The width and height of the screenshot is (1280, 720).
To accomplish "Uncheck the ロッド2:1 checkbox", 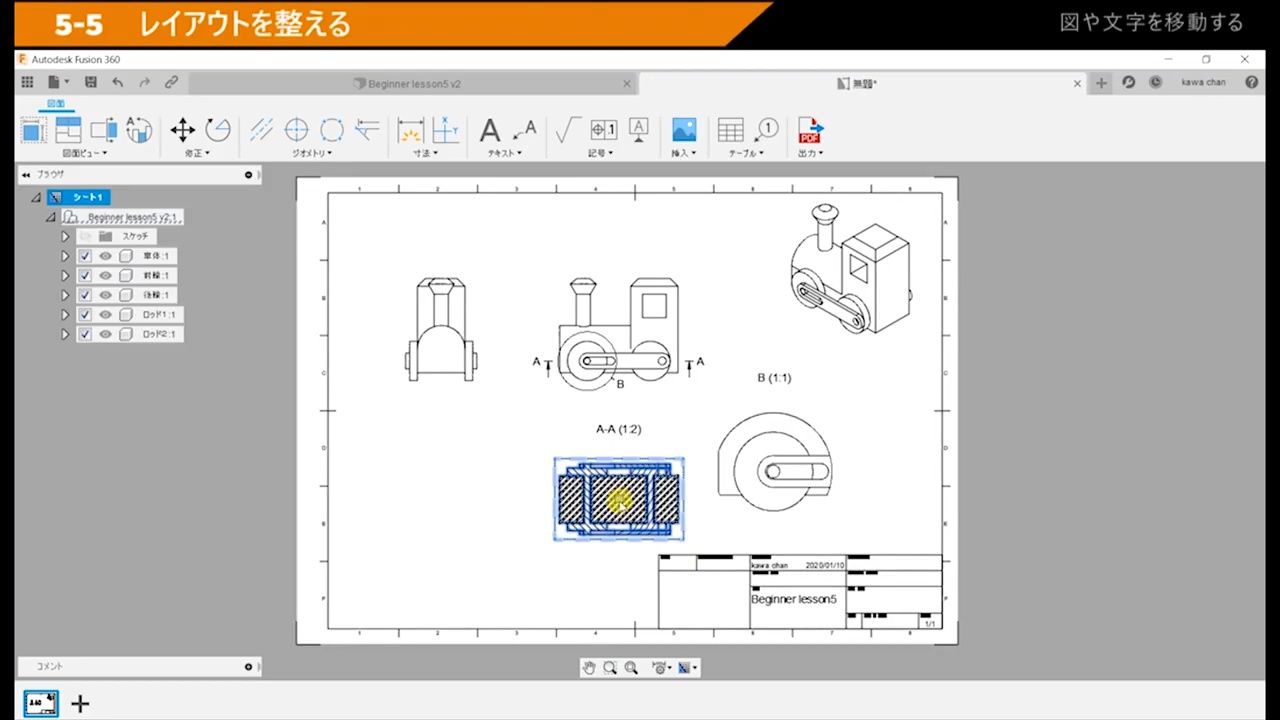I will [85, 334].
